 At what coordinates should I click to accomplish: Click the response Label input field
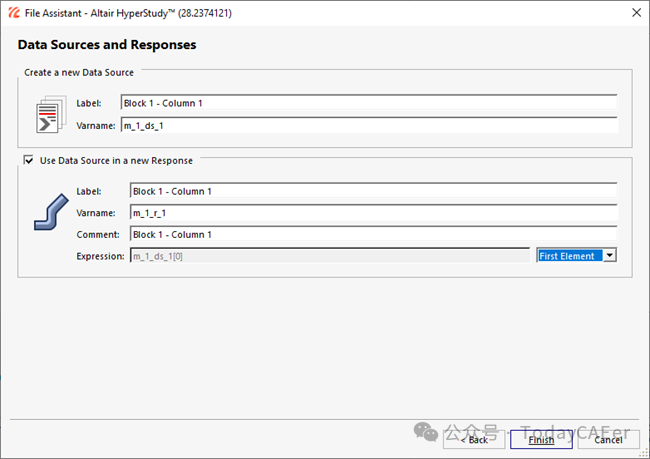pyautogui.click(x=372, y=191)
